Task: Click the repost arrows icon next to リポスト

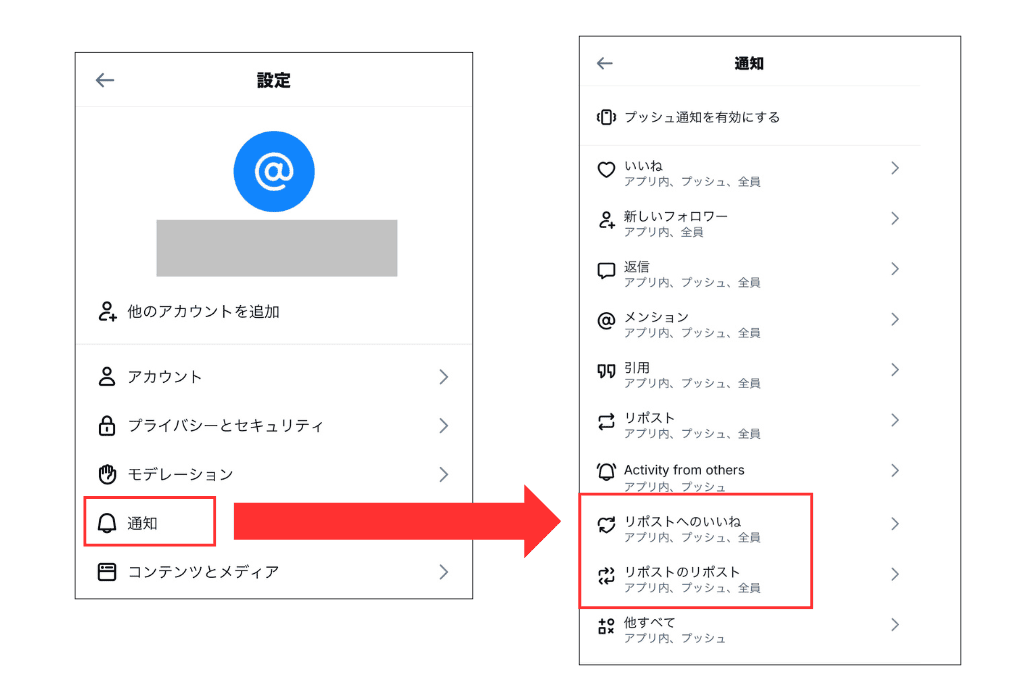Action: click(x=606, y=422)
